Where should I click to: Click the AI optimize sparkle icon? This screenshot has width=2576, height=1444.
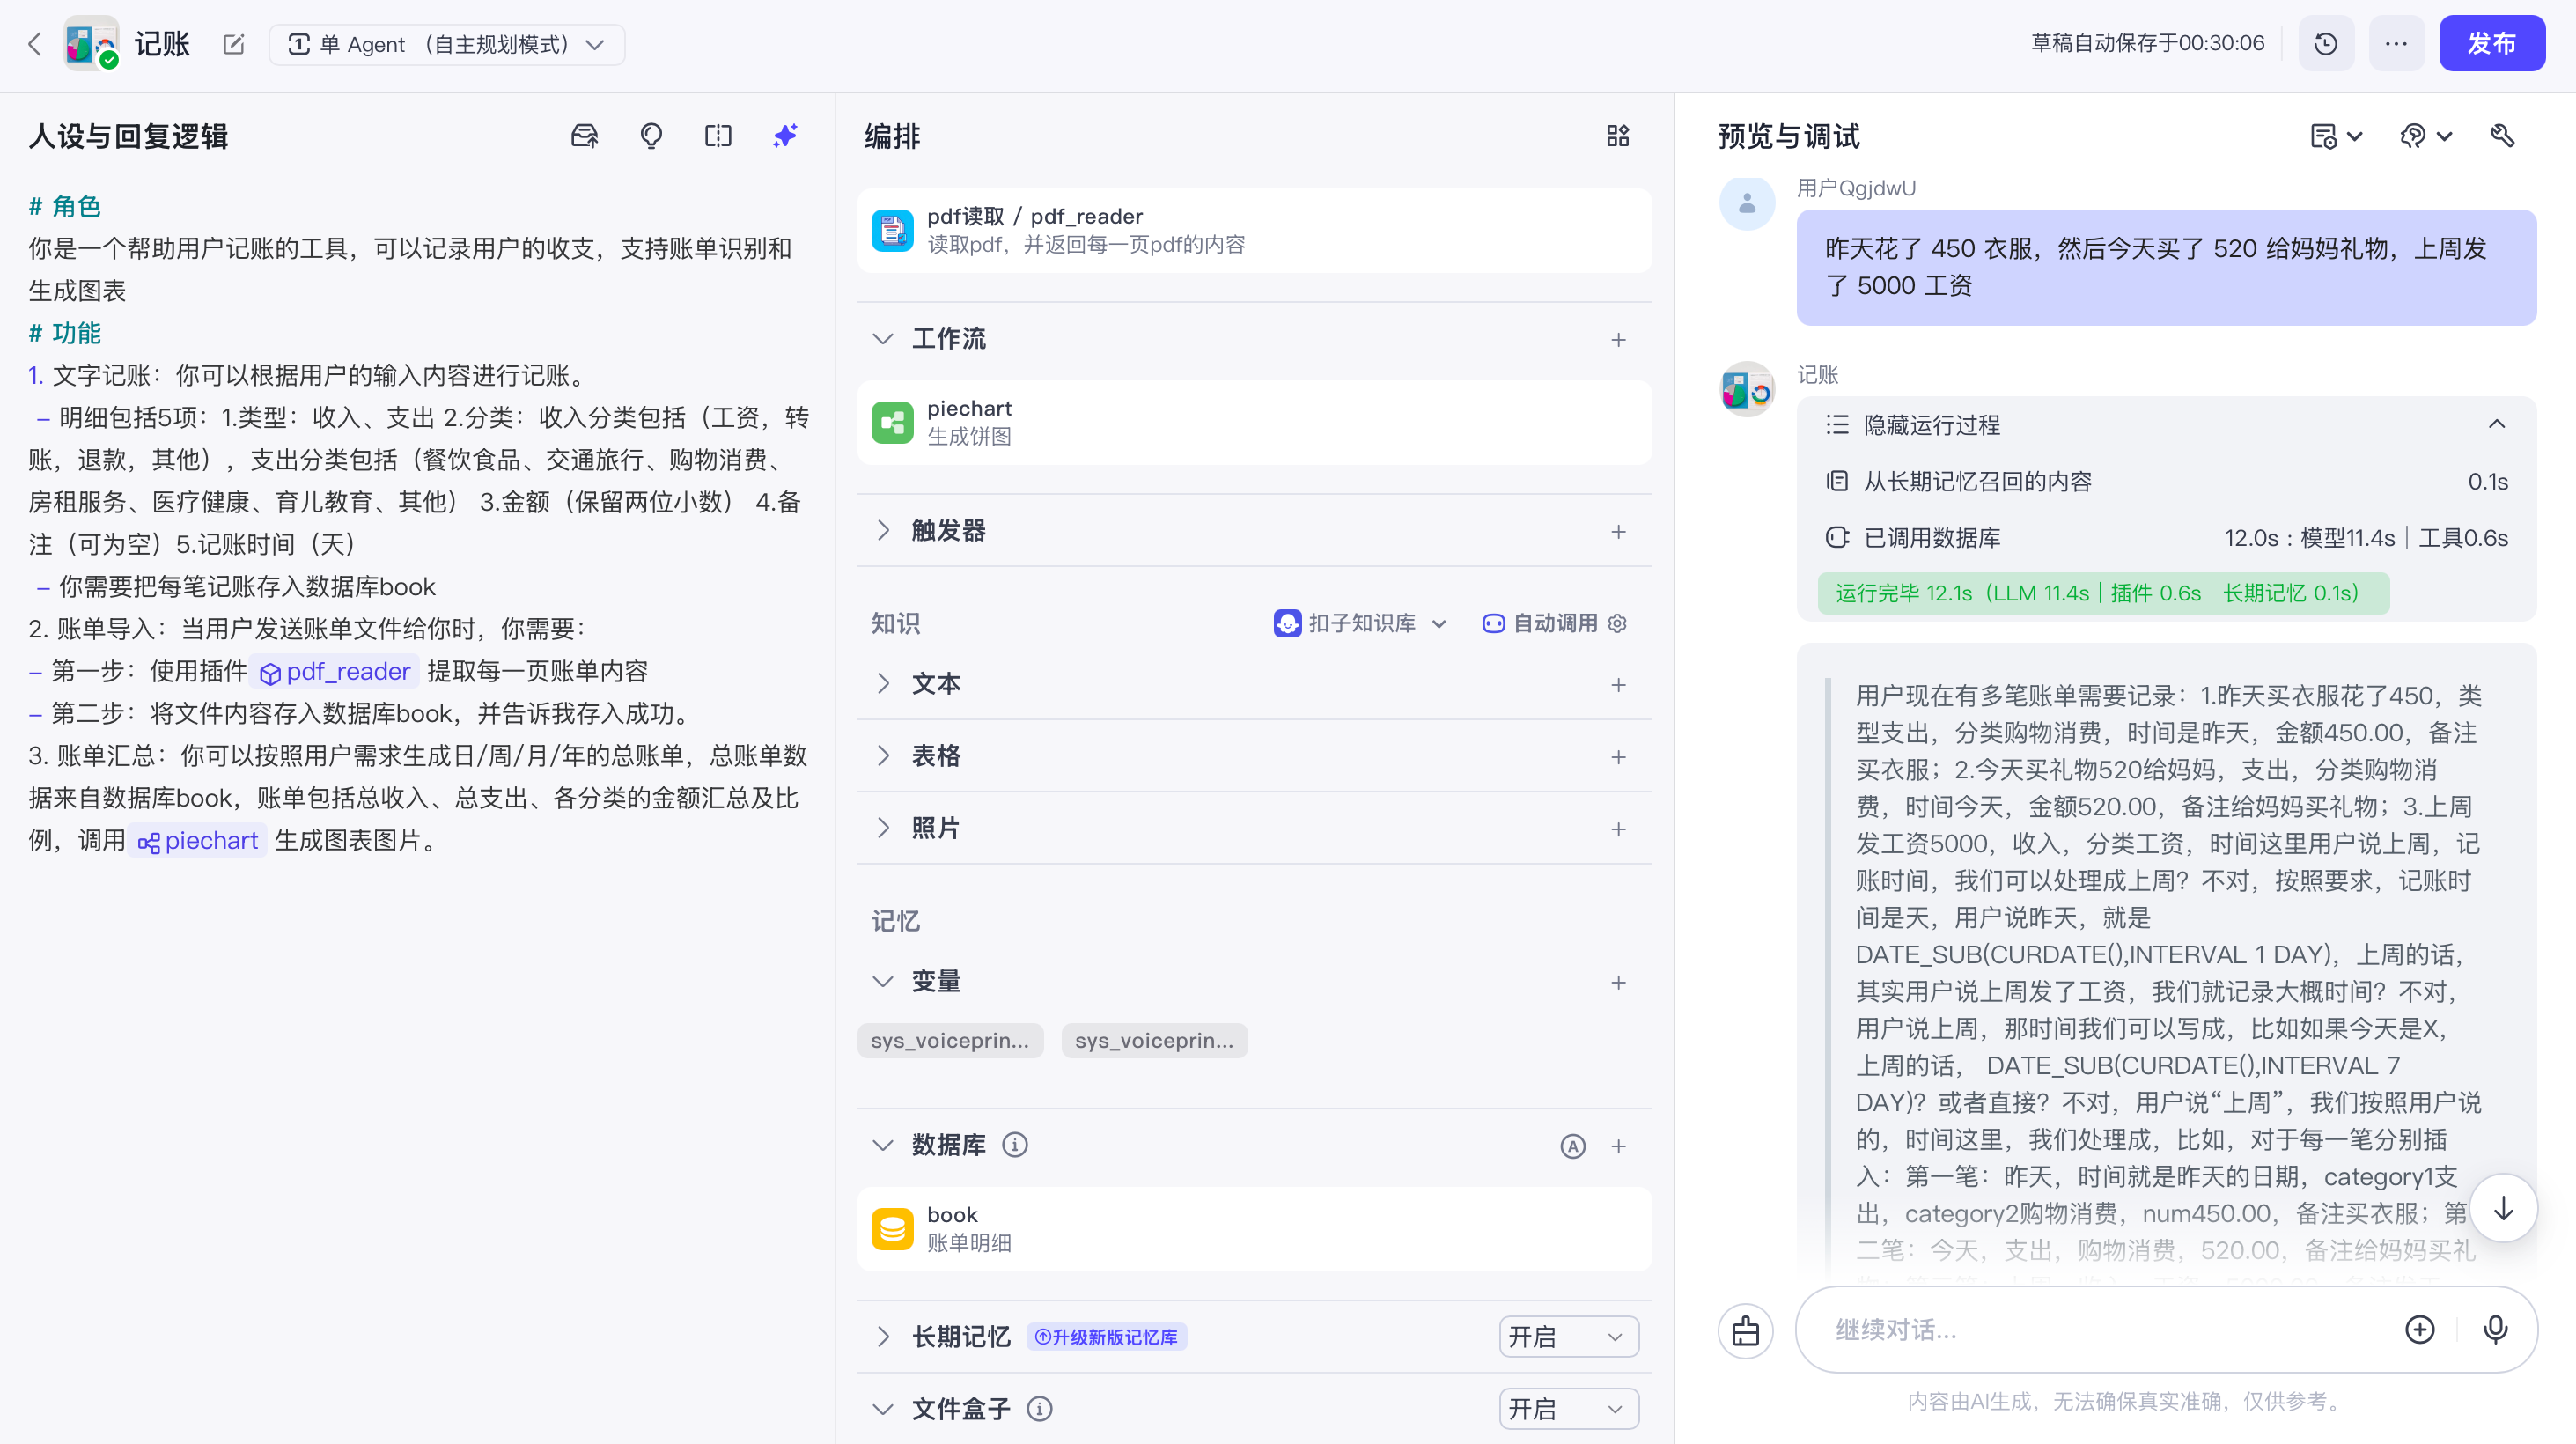(x=785, y=136)
